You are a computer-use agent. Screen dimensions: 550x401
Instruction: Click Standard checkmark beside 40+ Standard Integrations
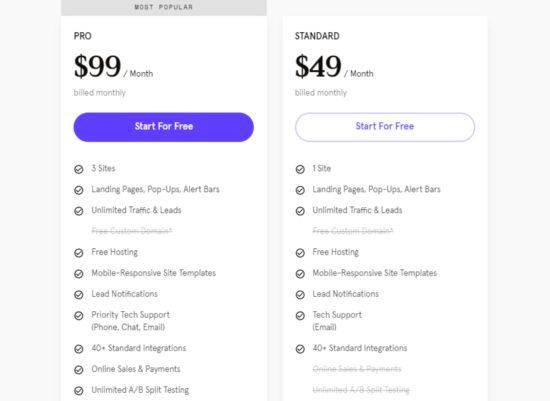[x=300, y=349]
